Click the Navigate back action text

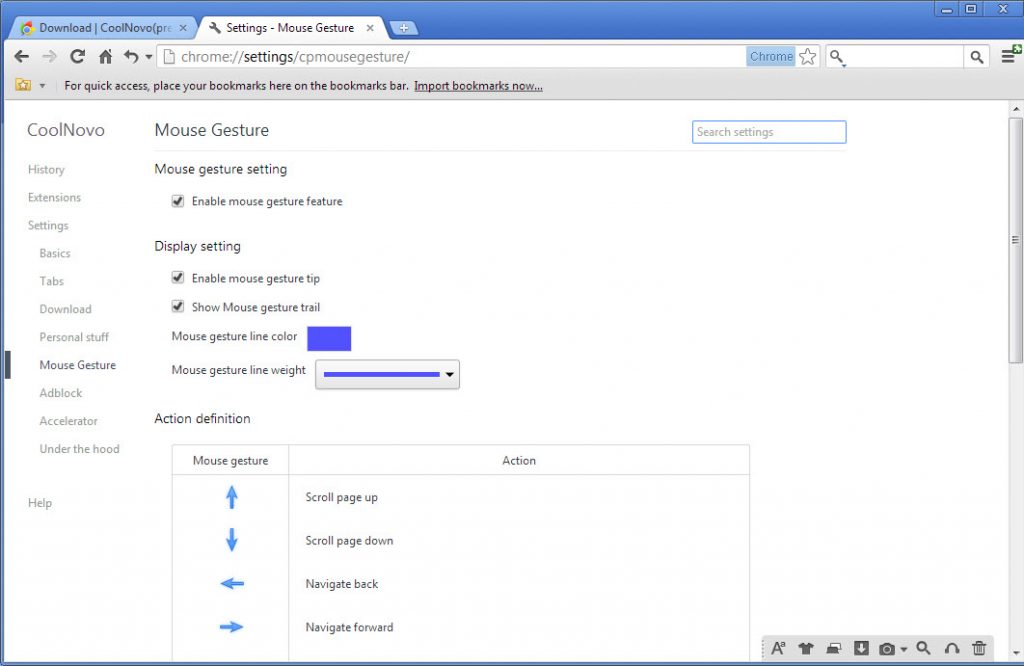tap(342, 584)
